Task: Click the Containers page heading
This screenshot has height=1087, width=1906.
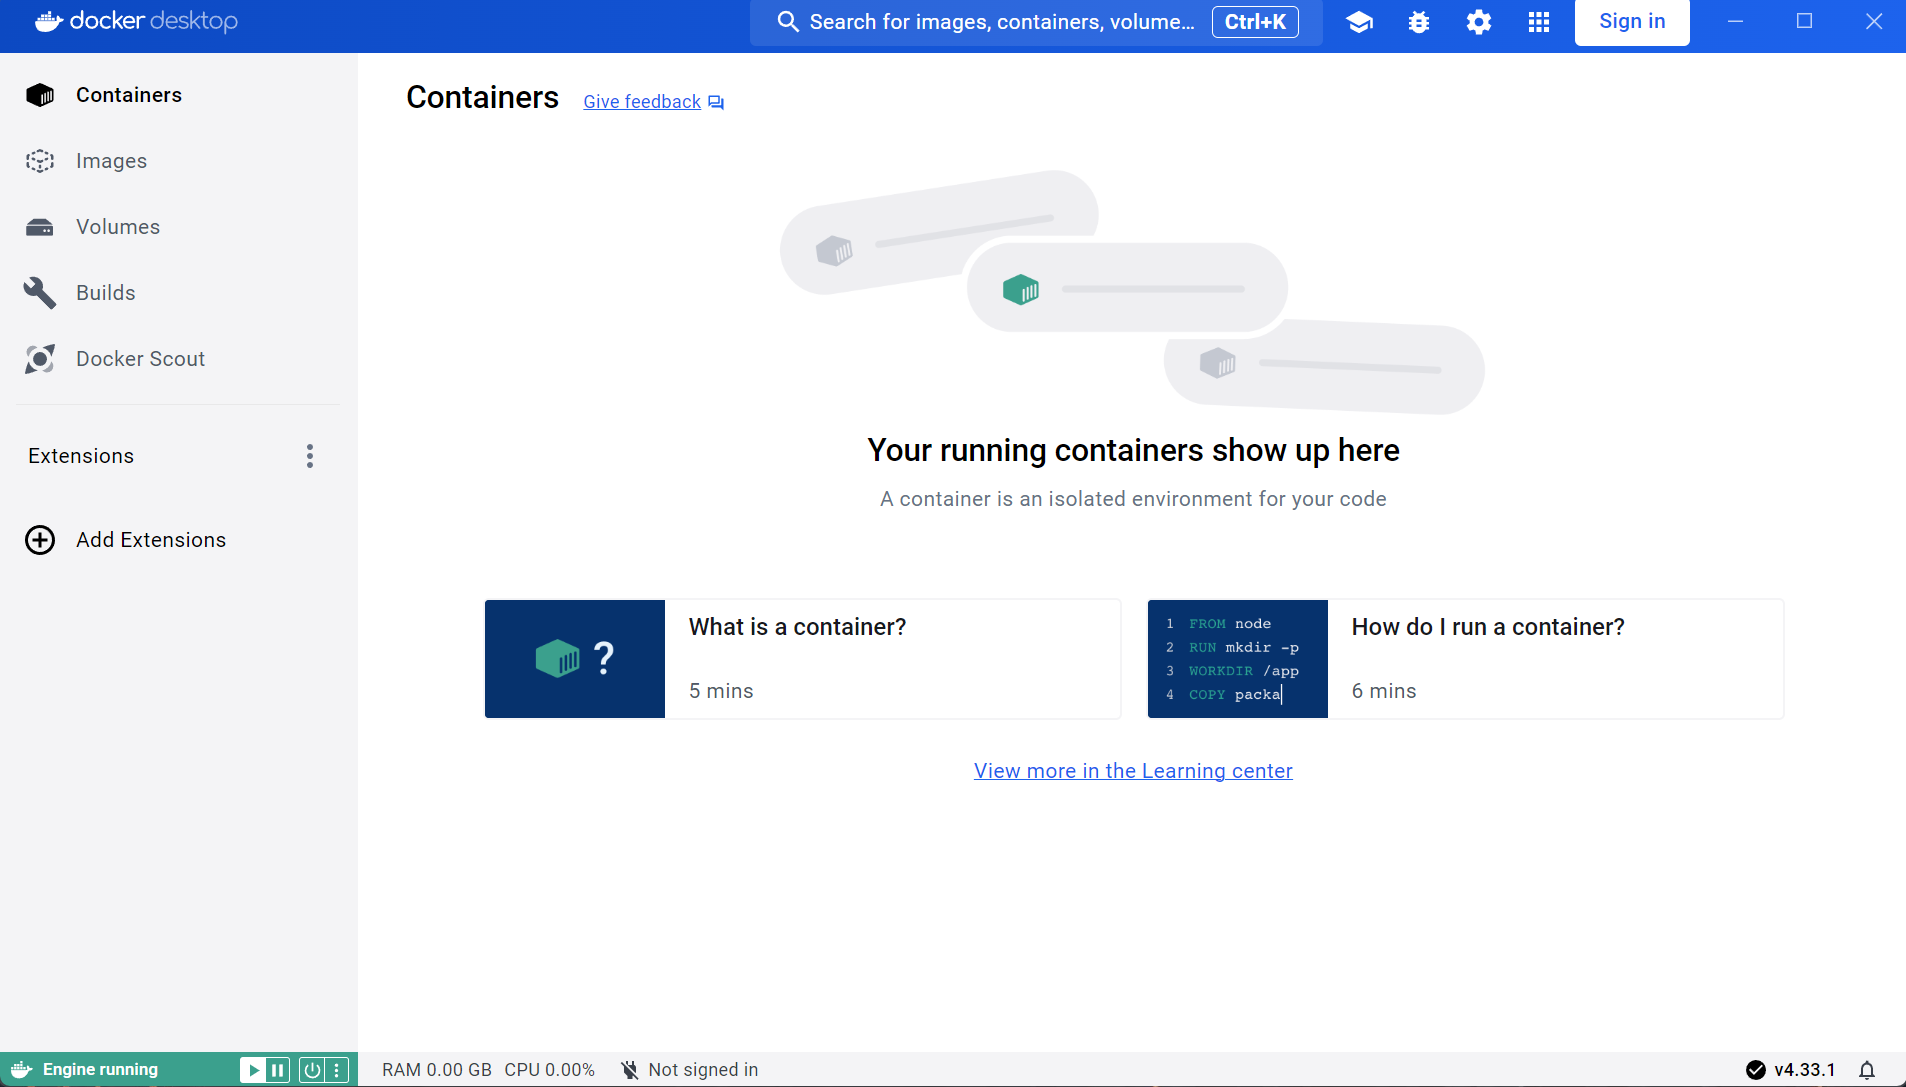Action: pos(482,97)
